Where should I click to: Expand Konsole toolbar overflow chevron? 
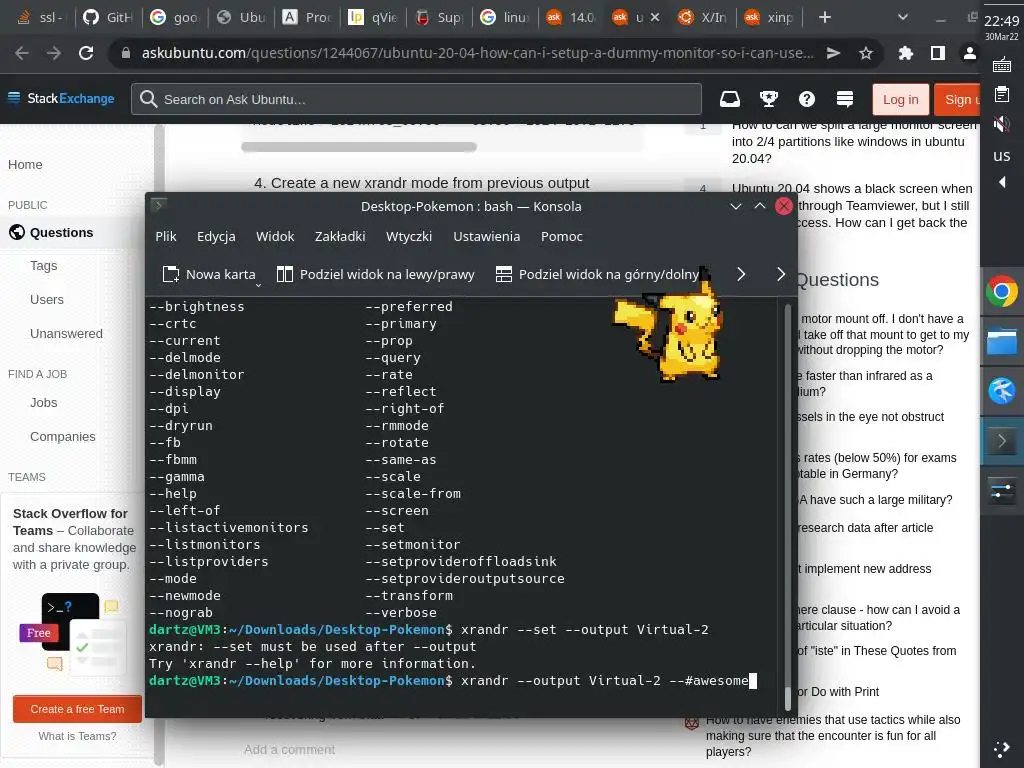coord(741,274)
